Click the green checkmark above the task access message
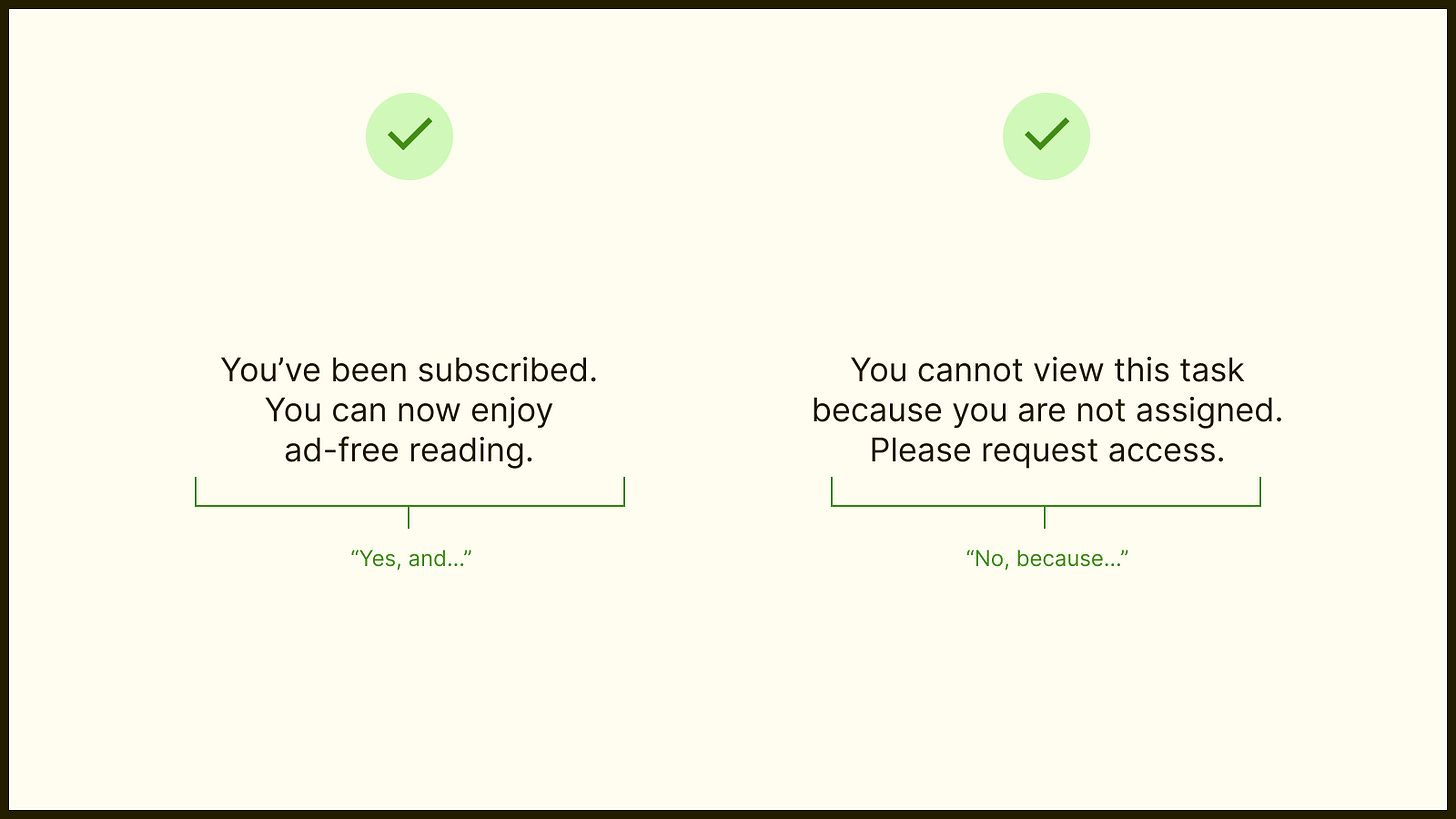This screenshot has height=819, width=1456. pos(1046,136)
